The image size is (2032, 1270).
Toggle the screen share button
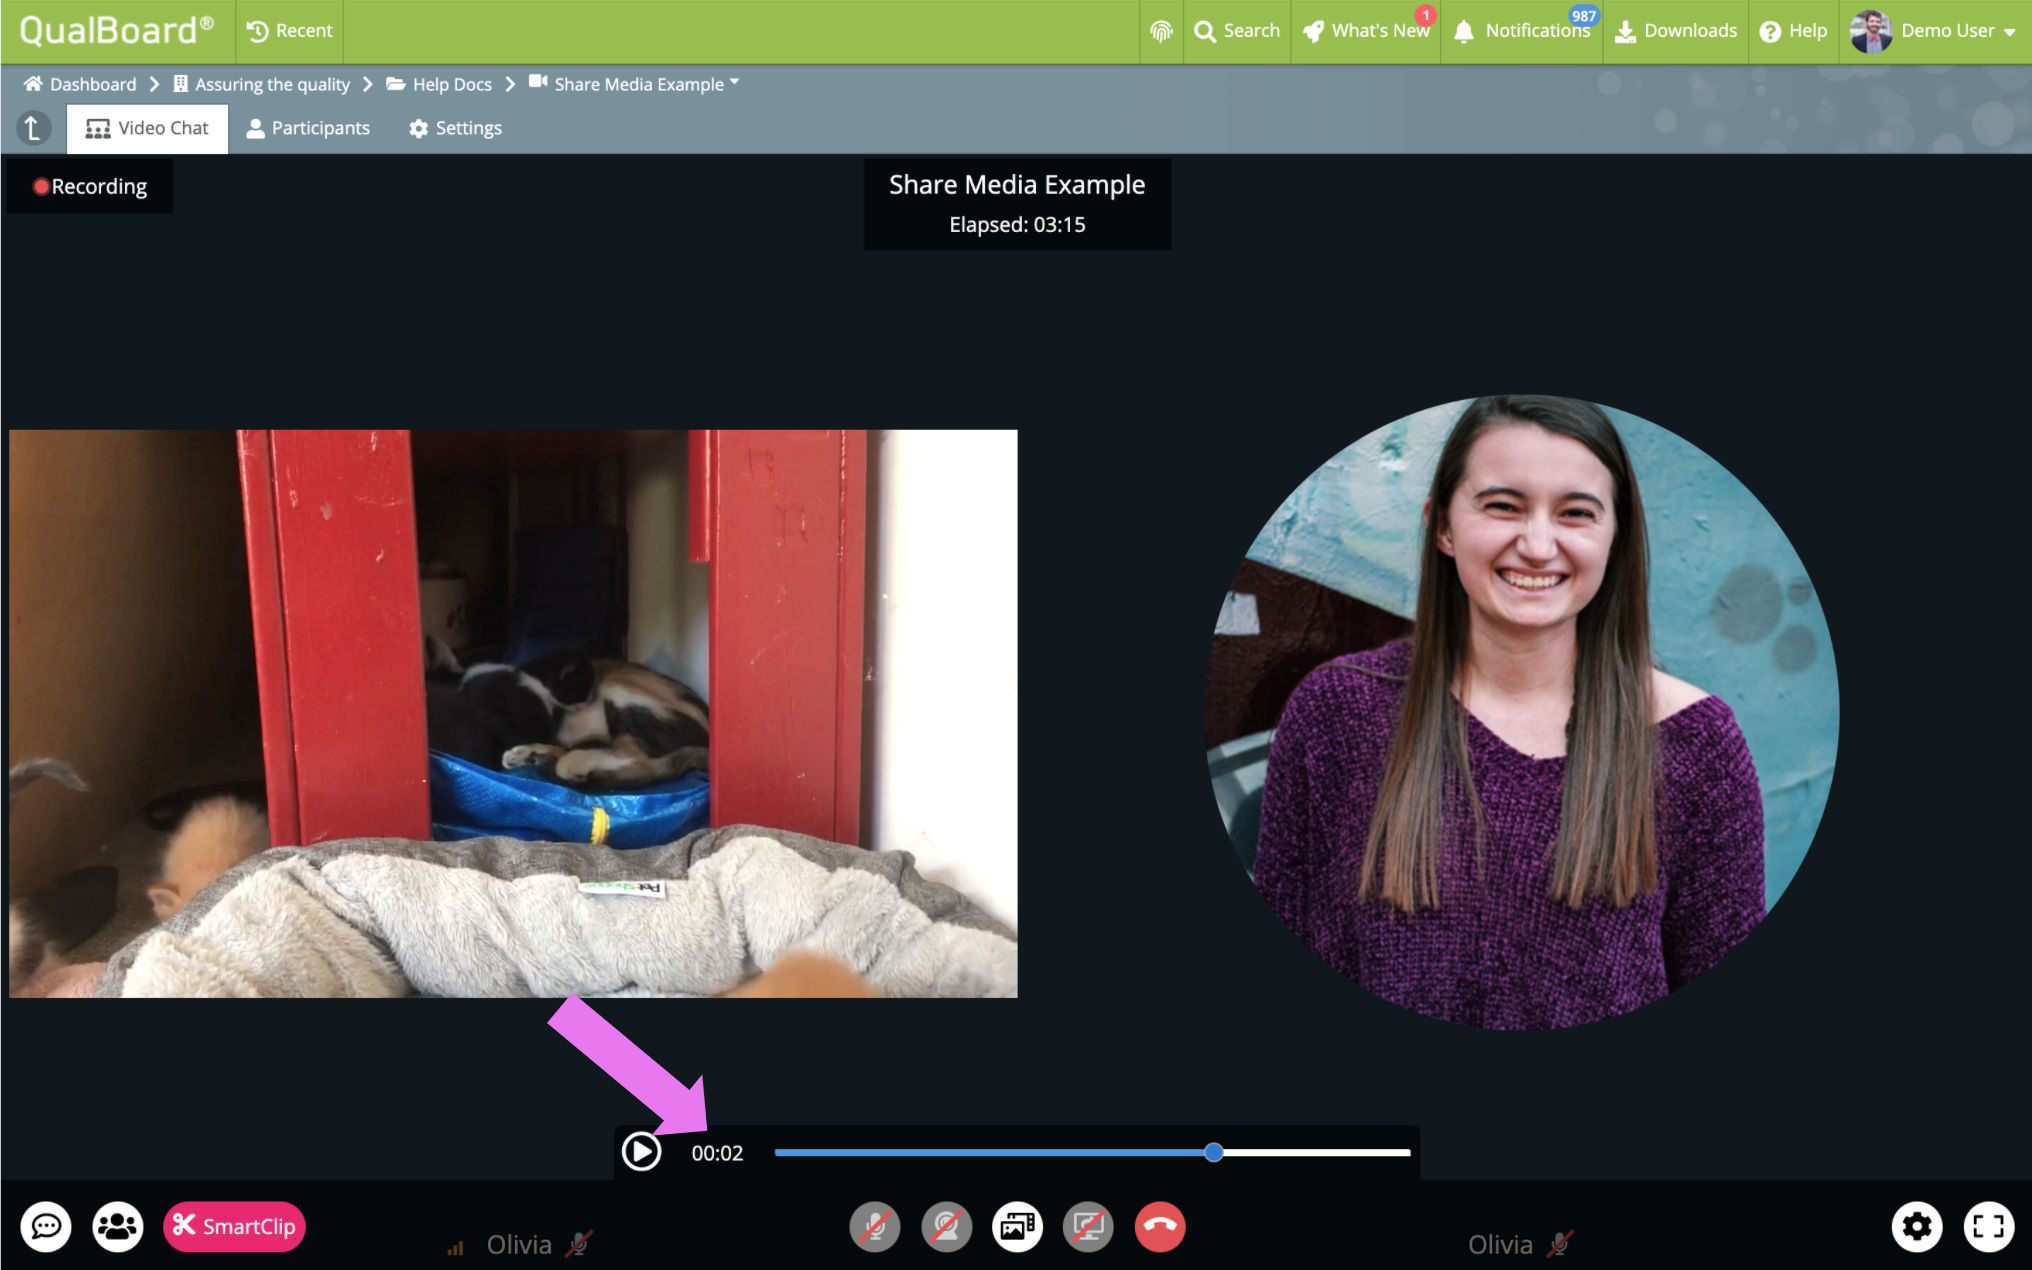click(x=1088, y=1226)
